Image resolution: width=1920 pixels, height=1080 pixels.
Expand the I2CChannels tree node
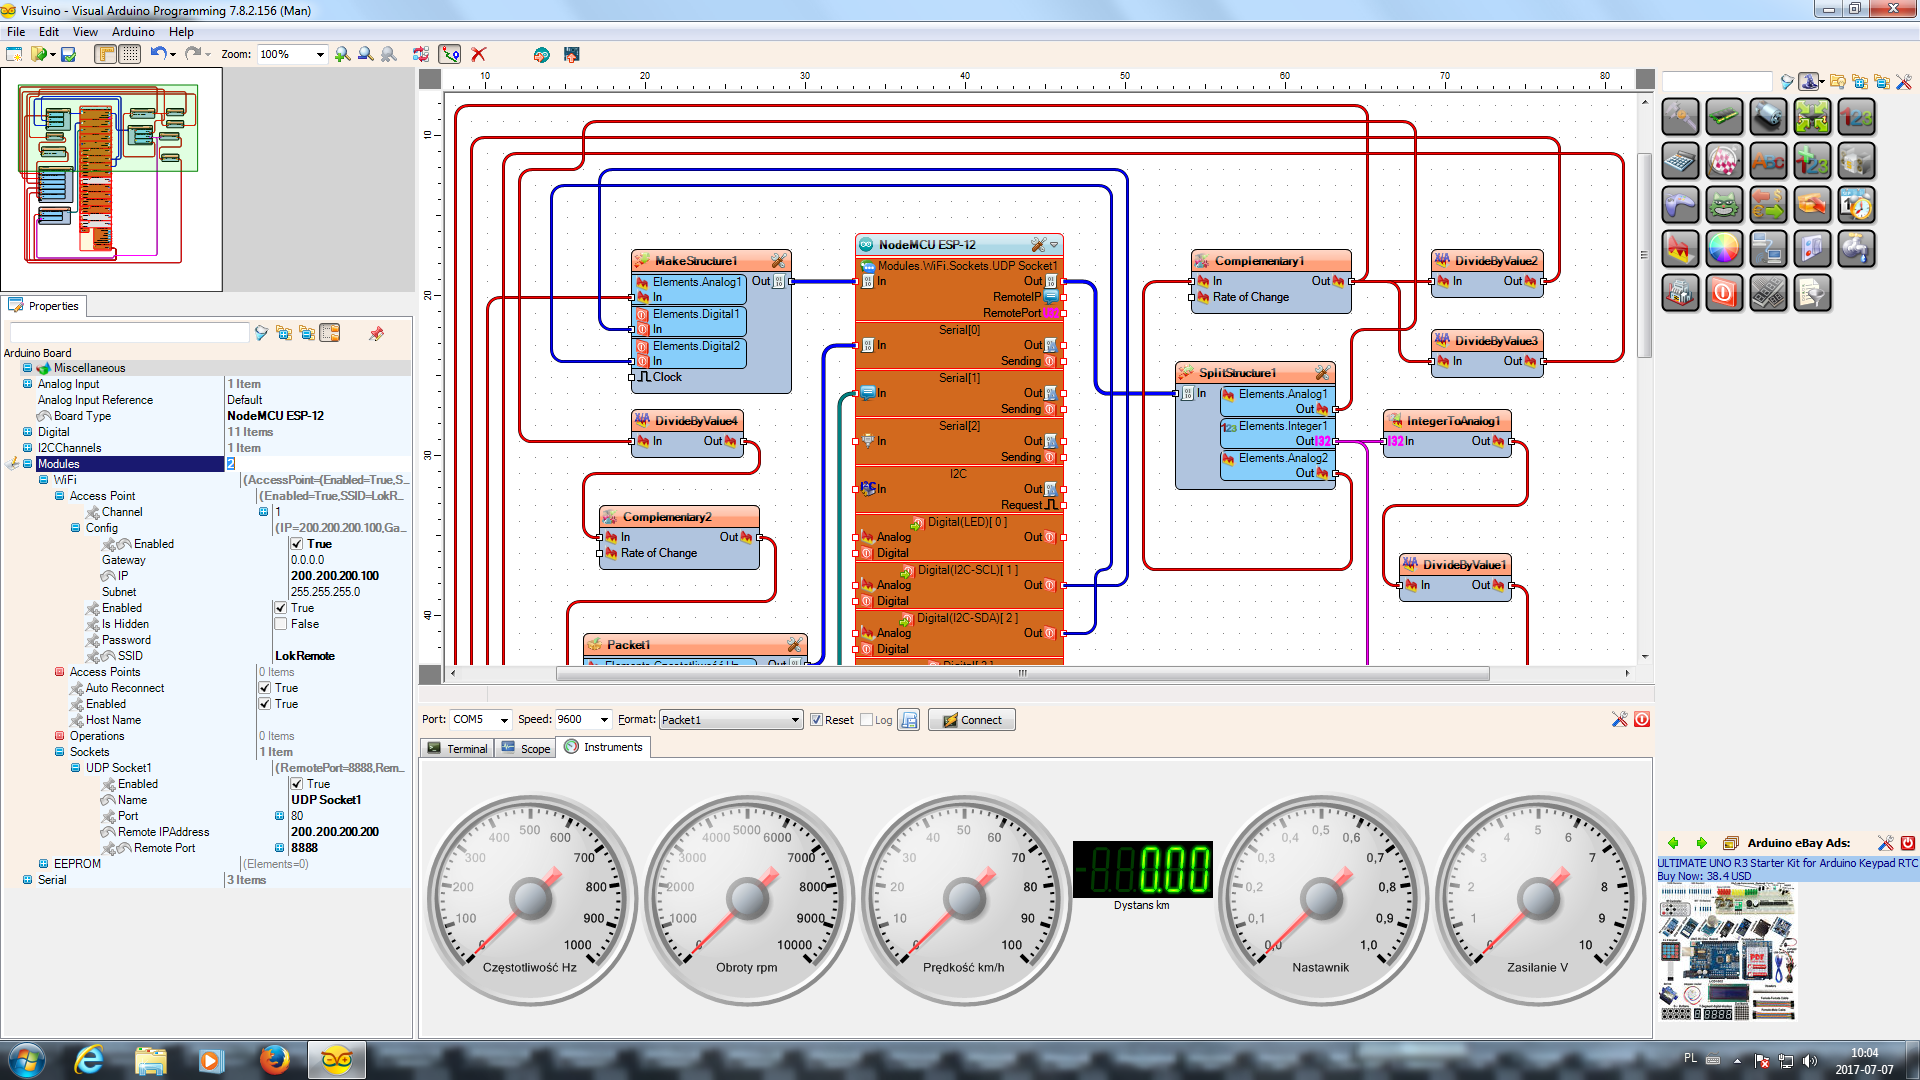point(27,448)
